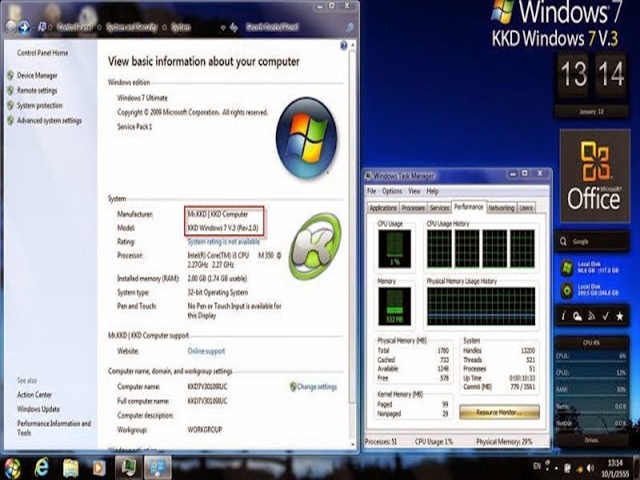The height and width of the screenshot is (480, 640).
Task: Open the second Local Disk gadget entry
Action: [591, 290]
